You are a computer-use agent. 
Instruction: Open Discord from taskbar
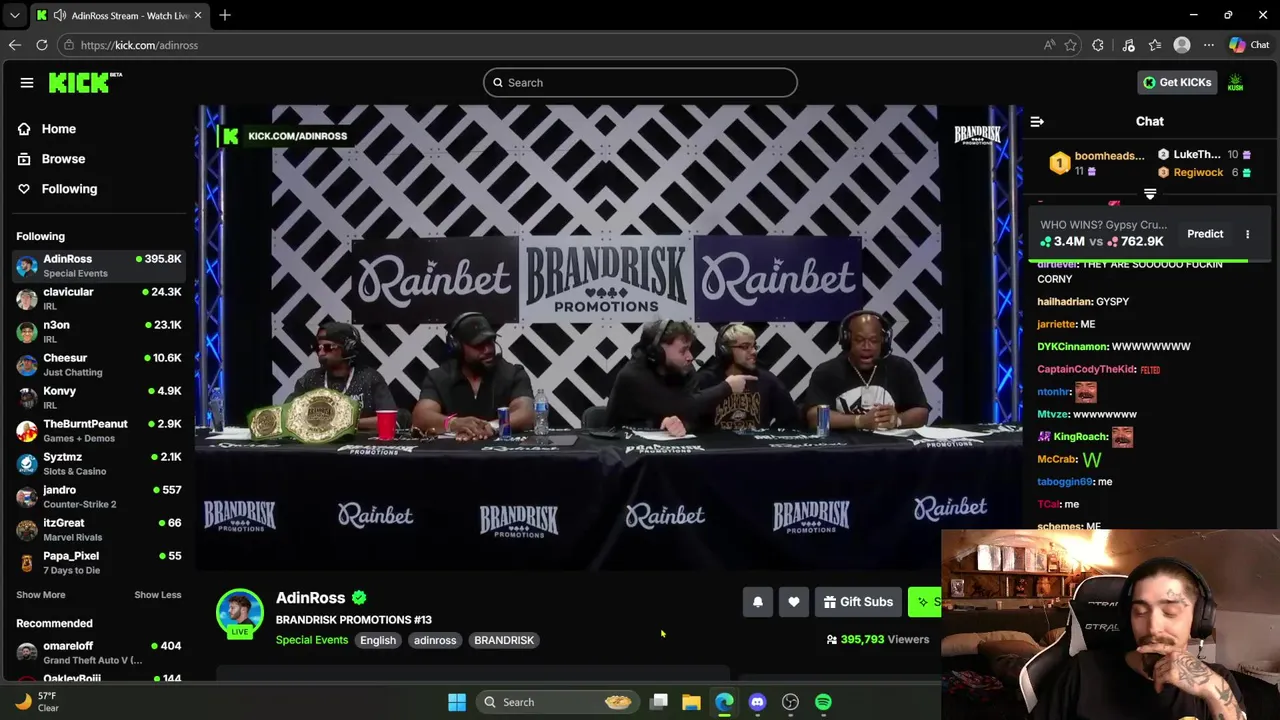tap(757, 702)
